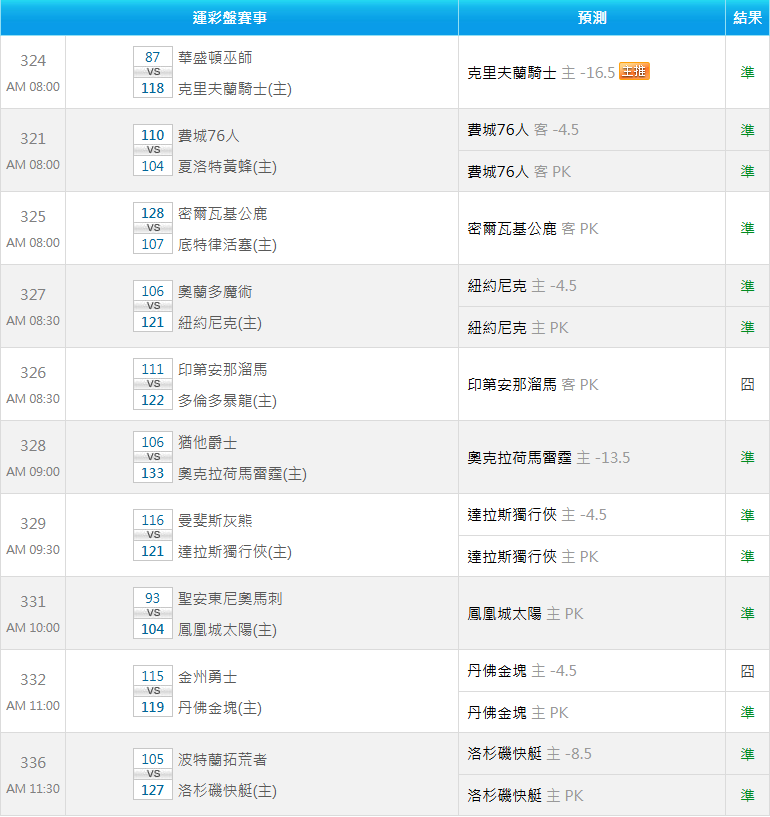770x817 pixels.
Task: Select team 費城76人 in game 321
Action: click(208, 135)
